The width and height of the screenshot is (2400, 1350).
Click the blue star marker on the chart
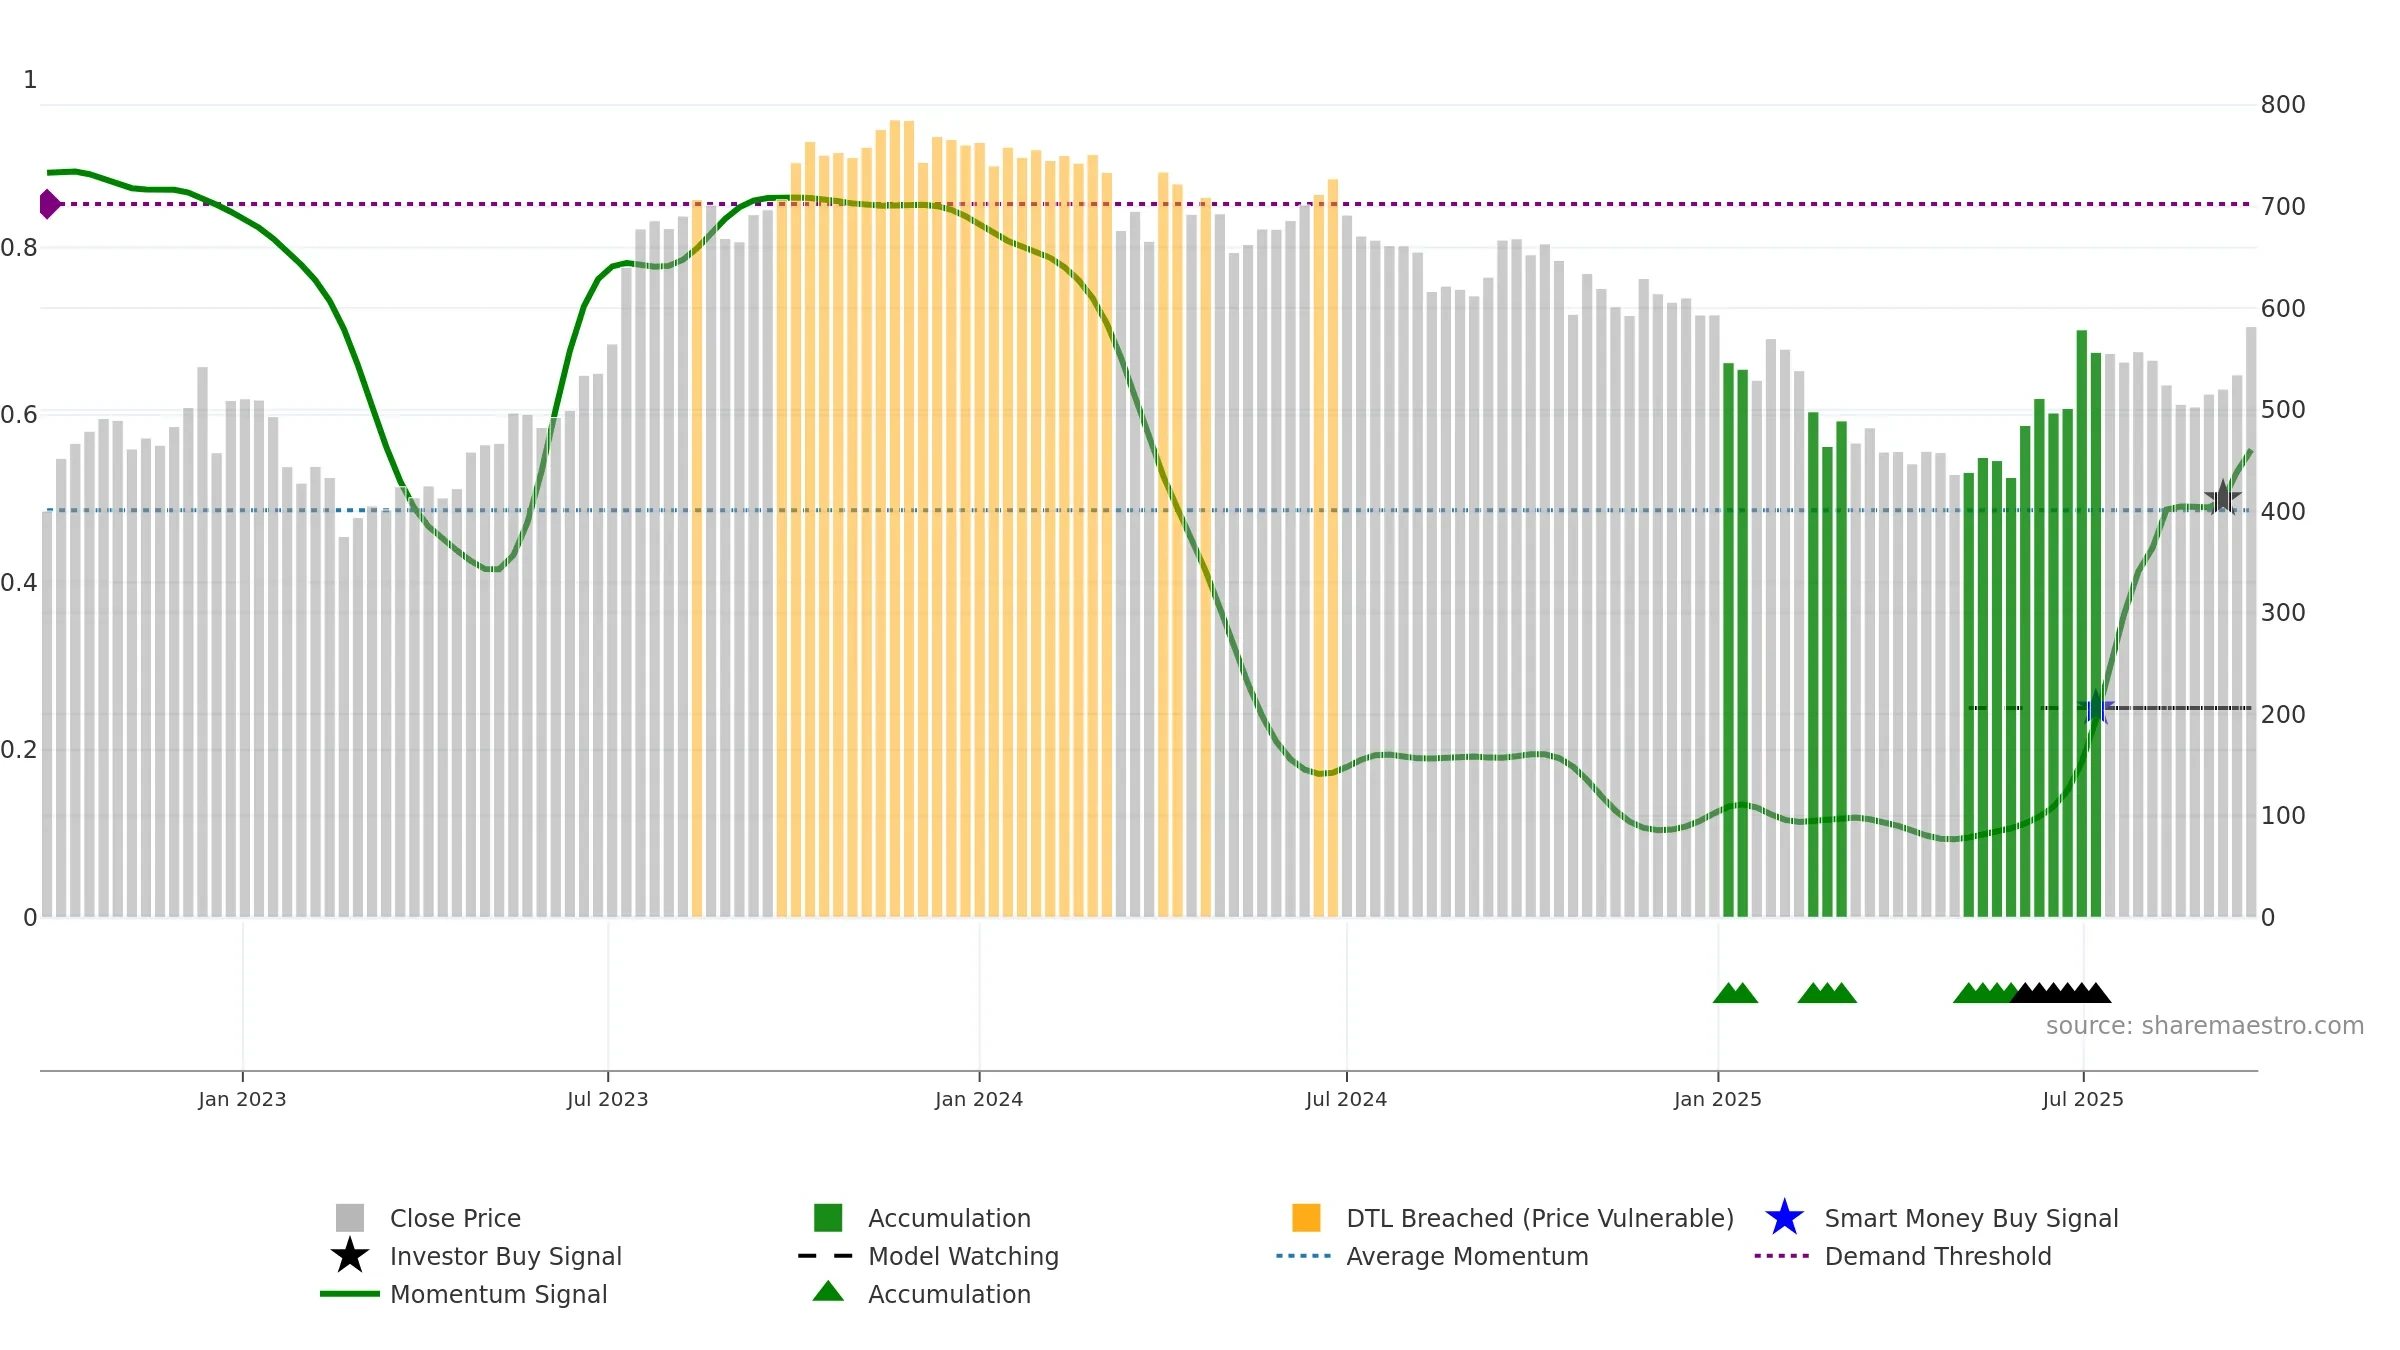pyautogui.click(x=2096, y=707)
